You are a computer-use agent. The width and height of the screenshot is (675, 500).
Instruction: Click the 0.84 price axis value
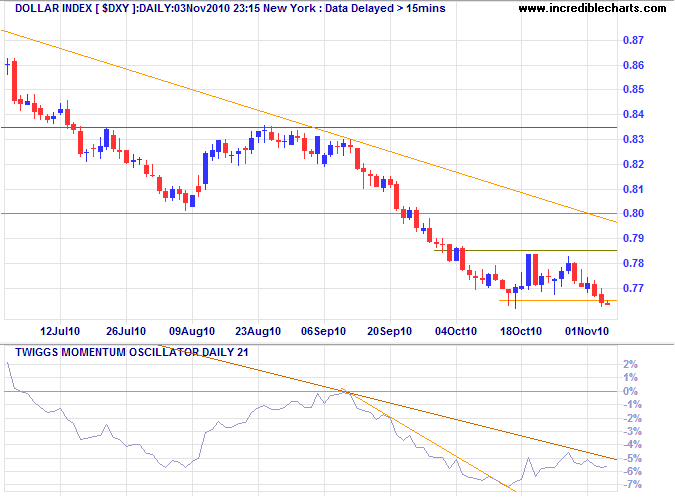633,114
